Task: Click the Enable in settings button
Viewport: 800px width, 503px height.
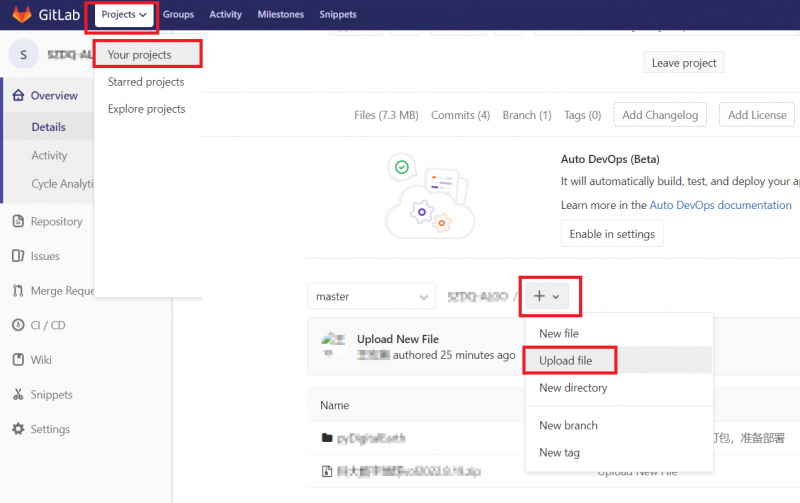Action: 612,234
